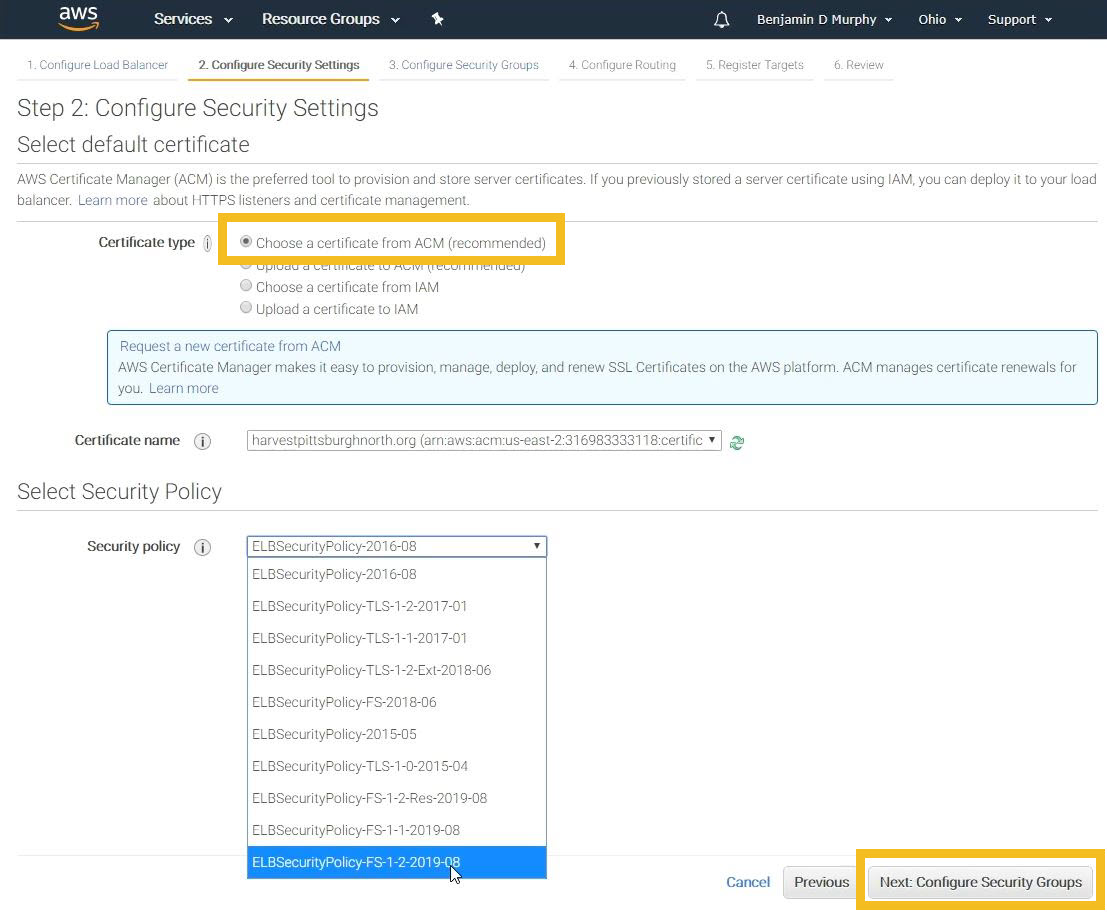Choose ELBSecurityPolicy-TLS-1-0-2015-04 option

(397, 766)
